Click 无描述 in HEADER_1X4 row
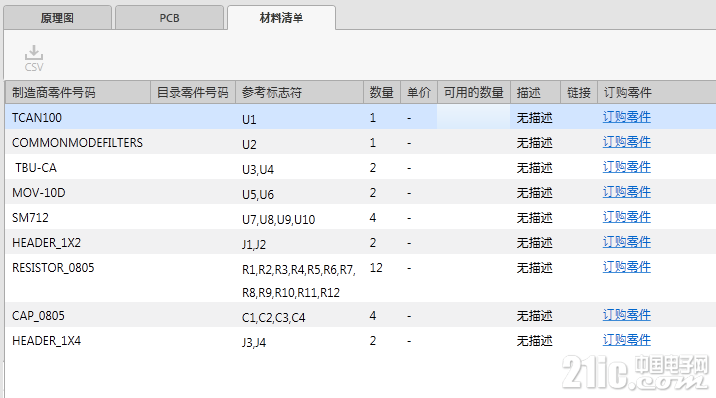This screenshot has width=716, height=398. click(x=535, y=341)
